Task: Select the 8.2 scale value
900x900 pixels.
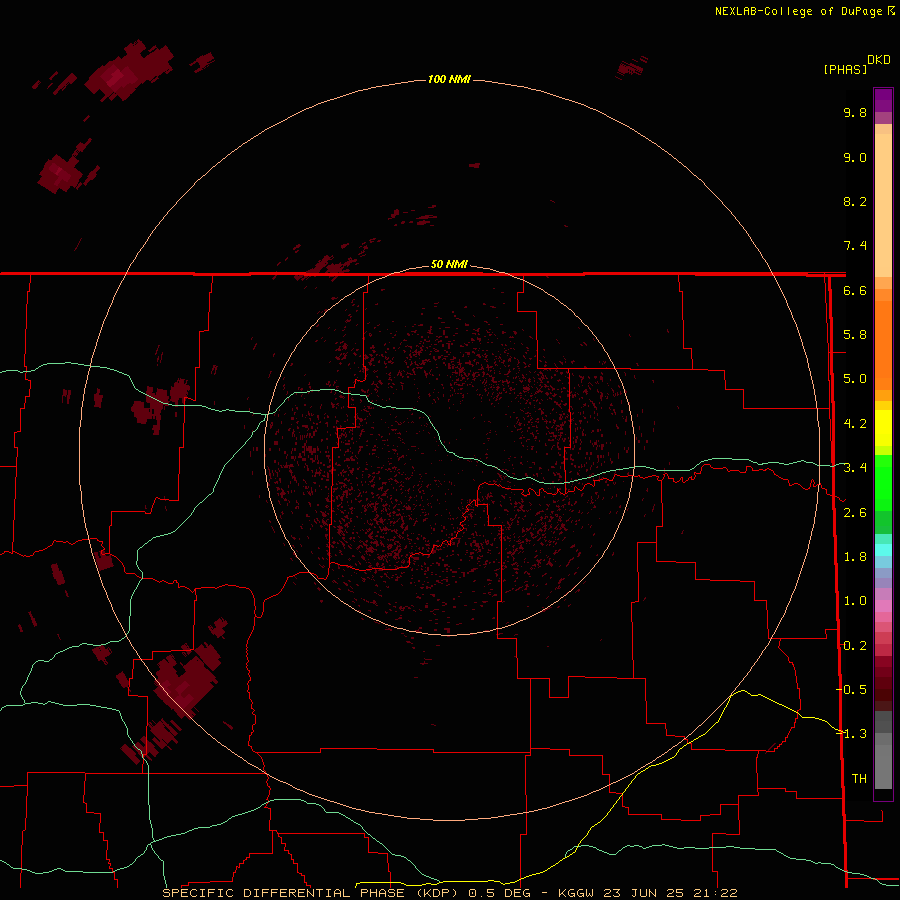Action: point(855,201)
